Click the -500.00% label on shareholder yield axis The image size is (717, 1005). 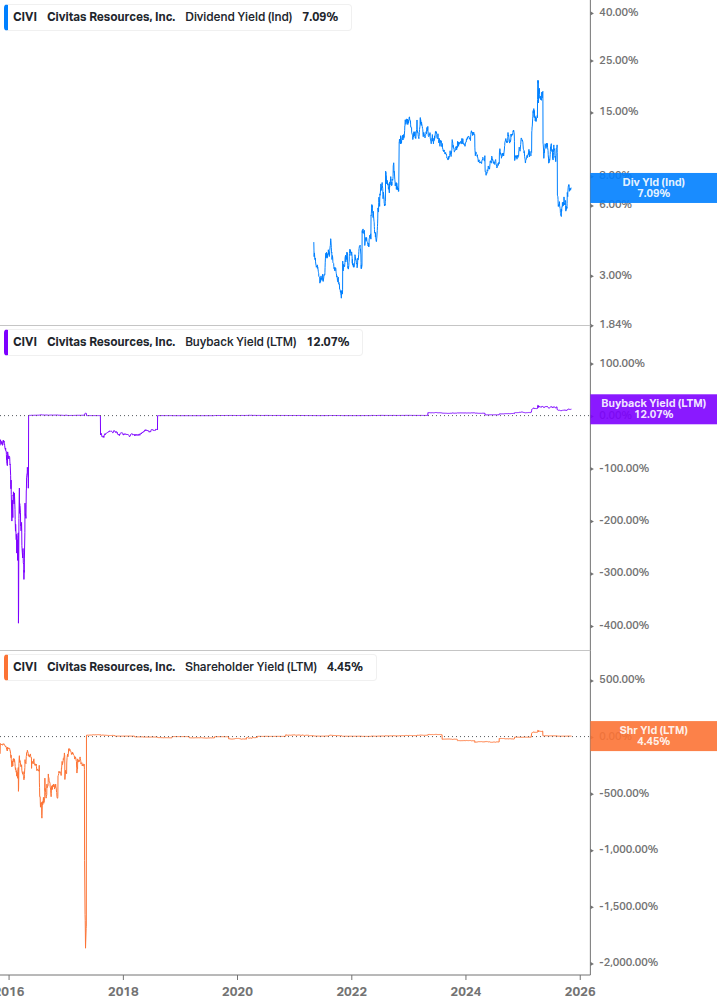623,793
